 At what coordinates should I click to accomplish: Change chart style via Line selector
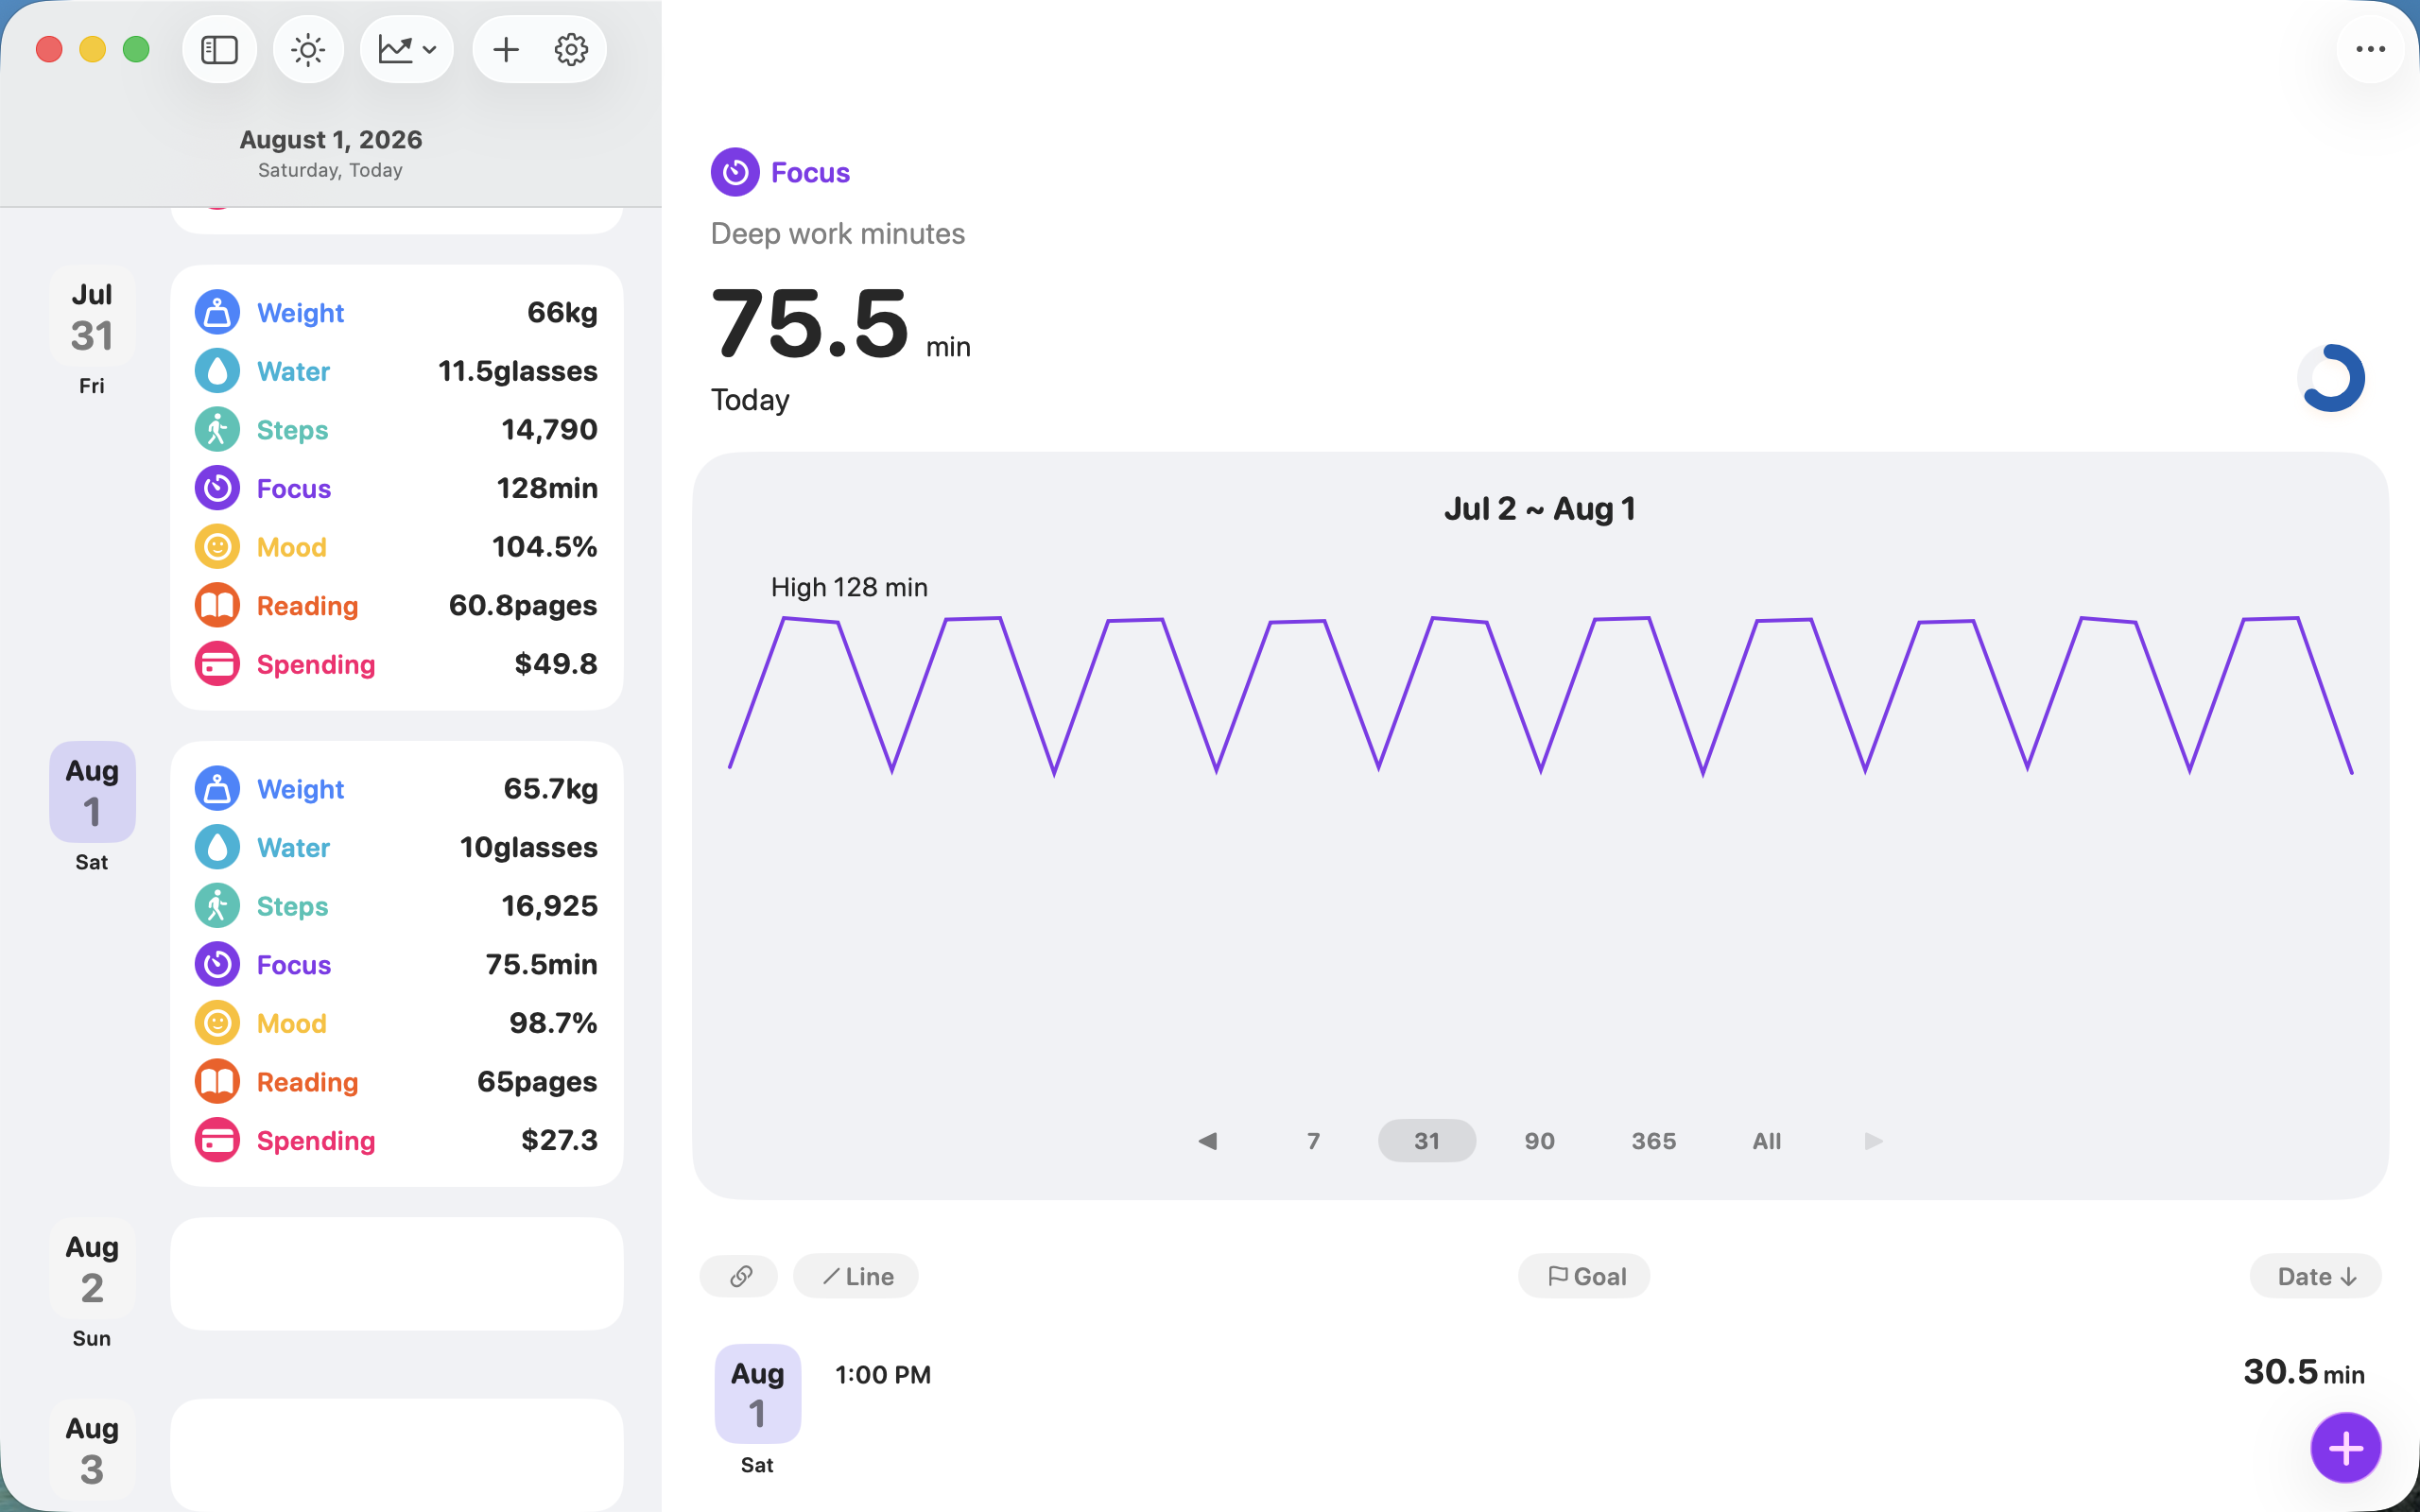(x=856, y=1276)
